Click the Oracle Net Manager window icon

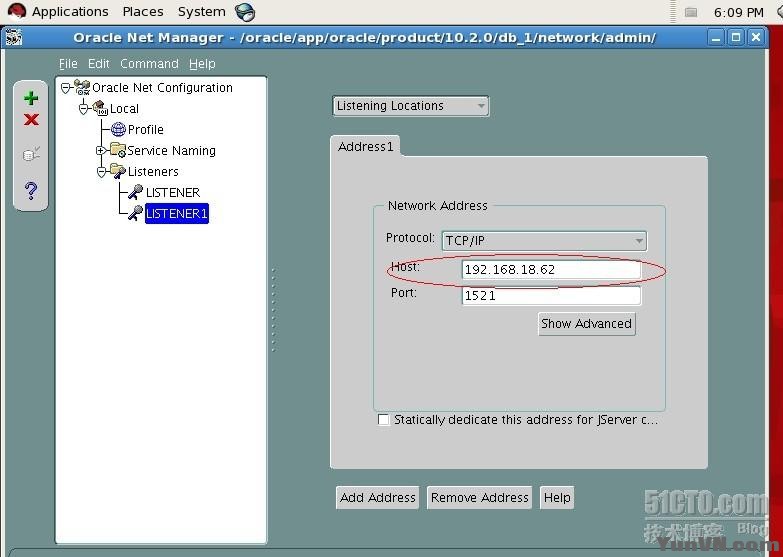point(14,37)
